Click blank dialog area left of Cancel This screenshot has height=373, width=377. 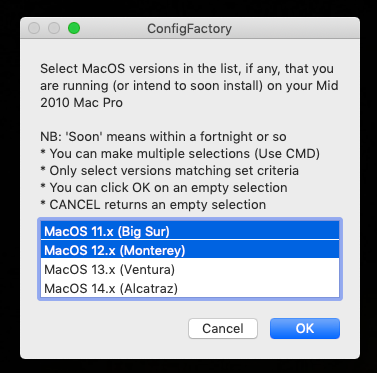point(107,328)
